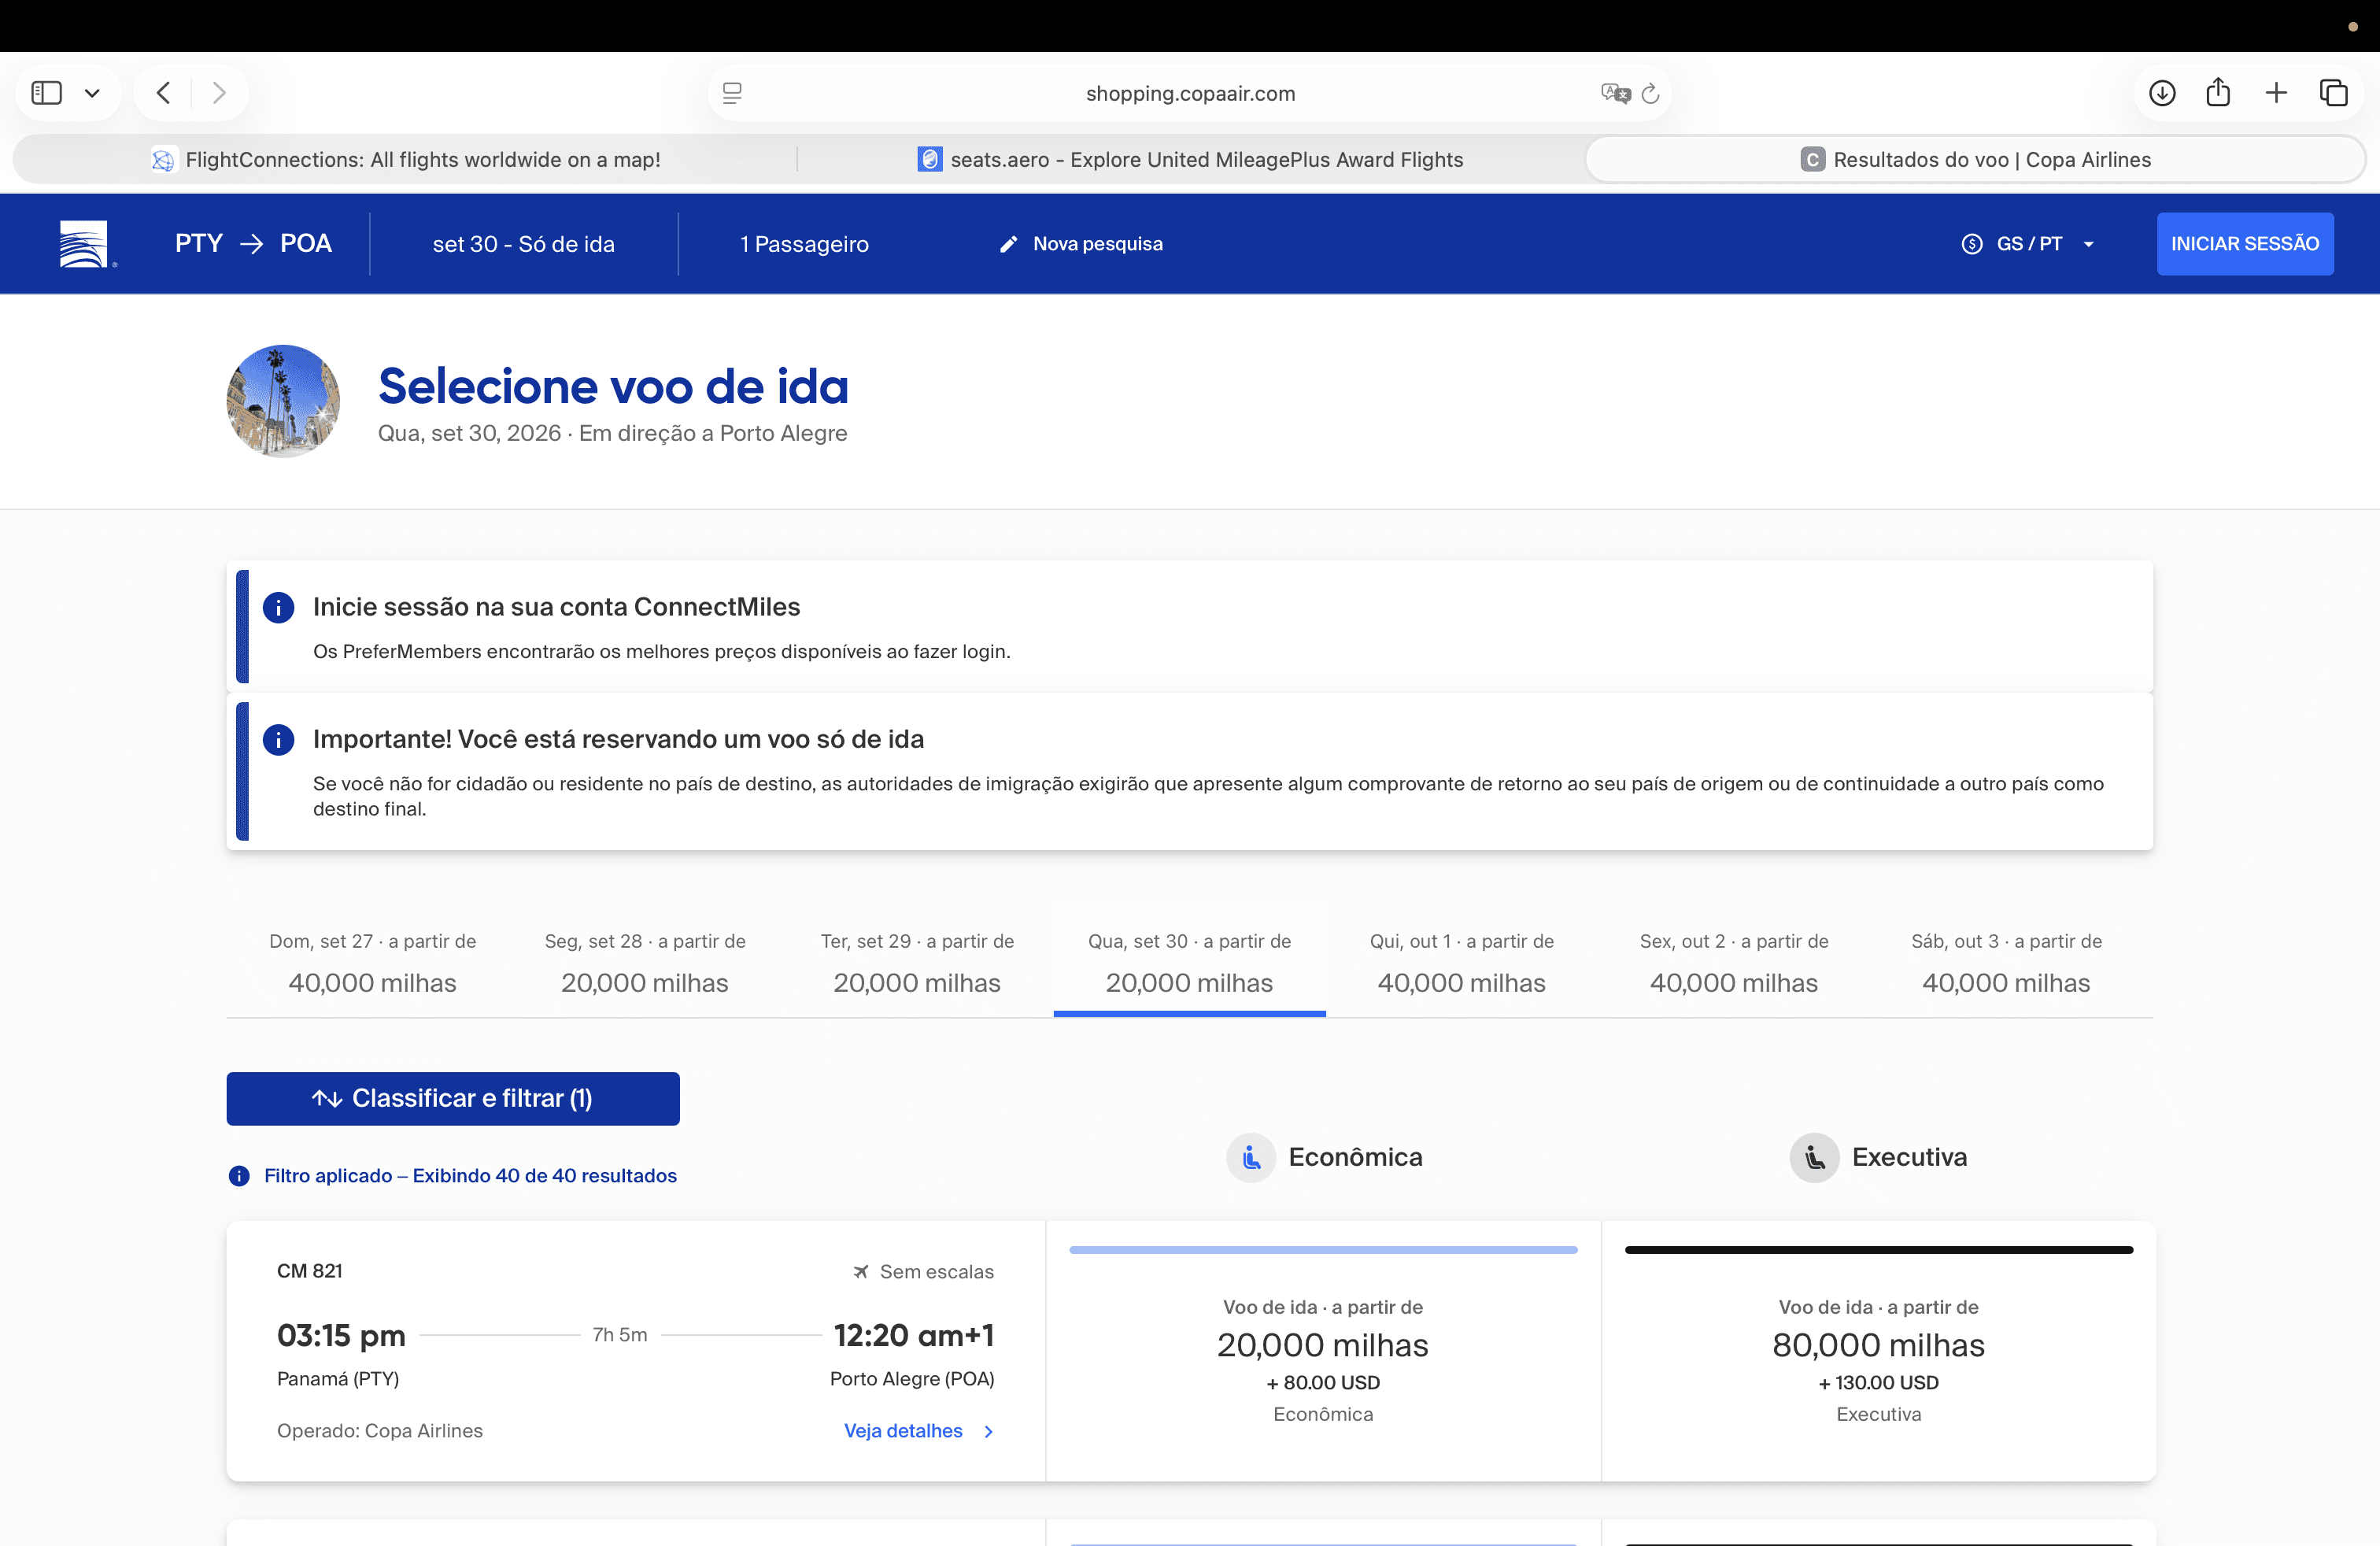
Task: Choose the 80,000 milhas Executiva fare
Action: 1878,1351
